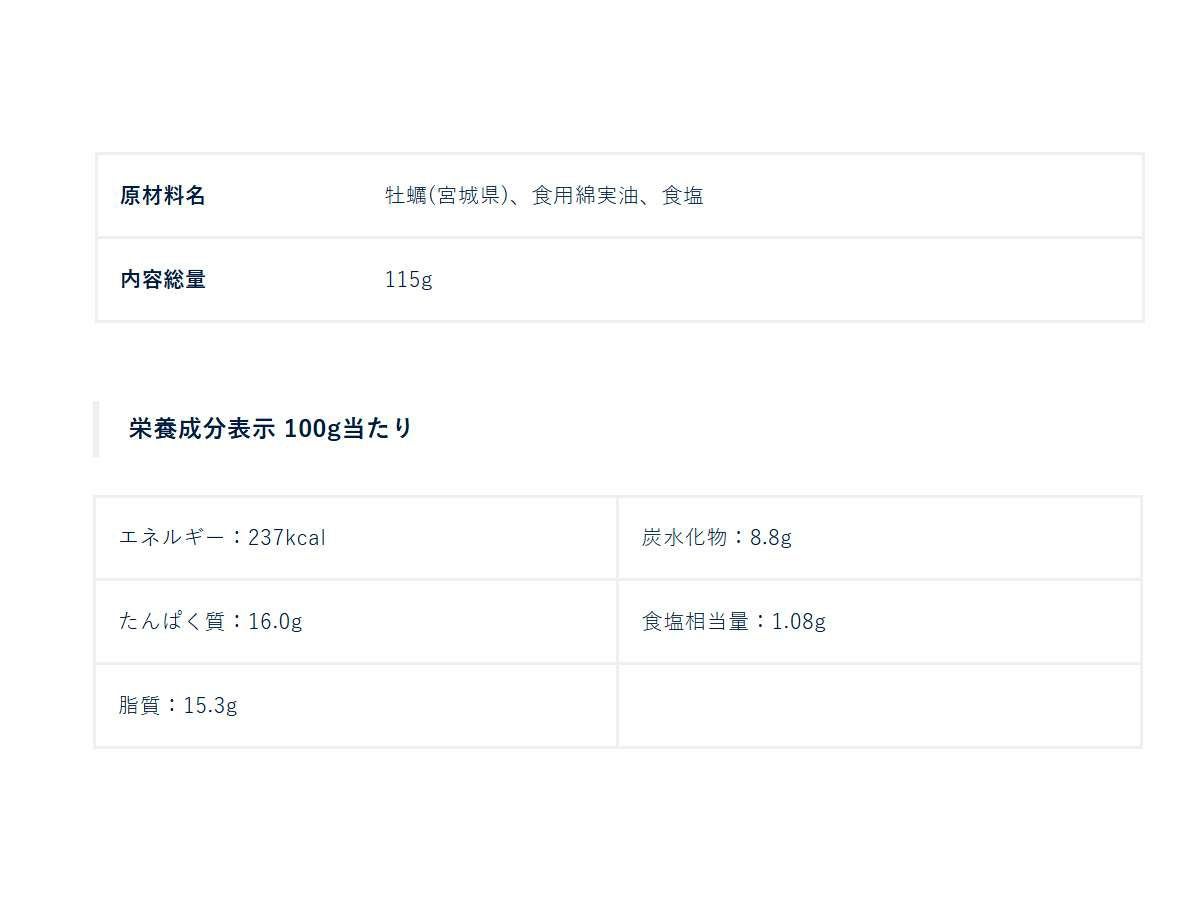Image resolution: width=1200 pixels, height=900 pixels.
Task: Click the 食用綿実油 ingredient text
Action: point(584,196)
